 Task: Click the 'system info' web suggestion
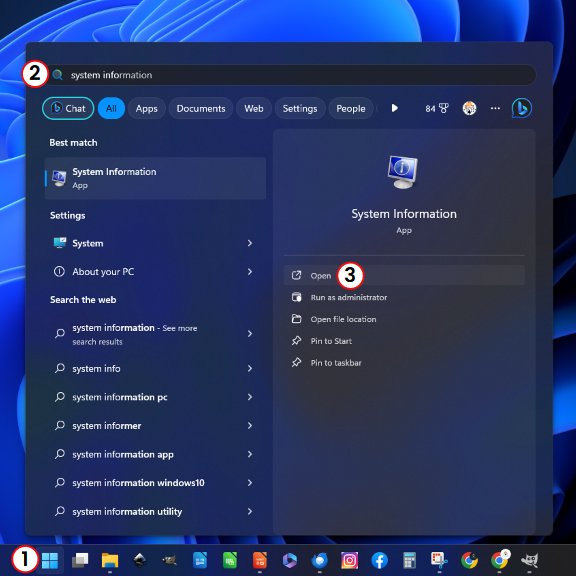point(155,368)
